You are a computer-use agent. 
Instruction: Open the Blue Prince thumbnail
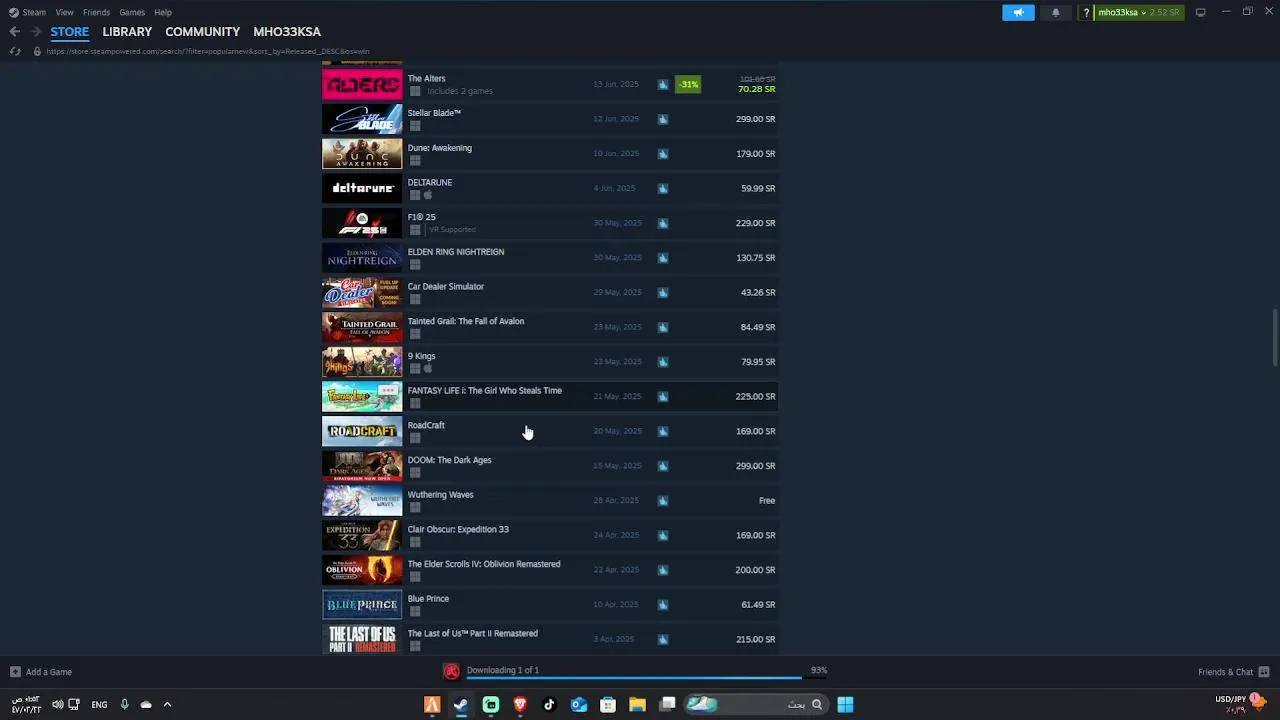[x=362, y=604]
